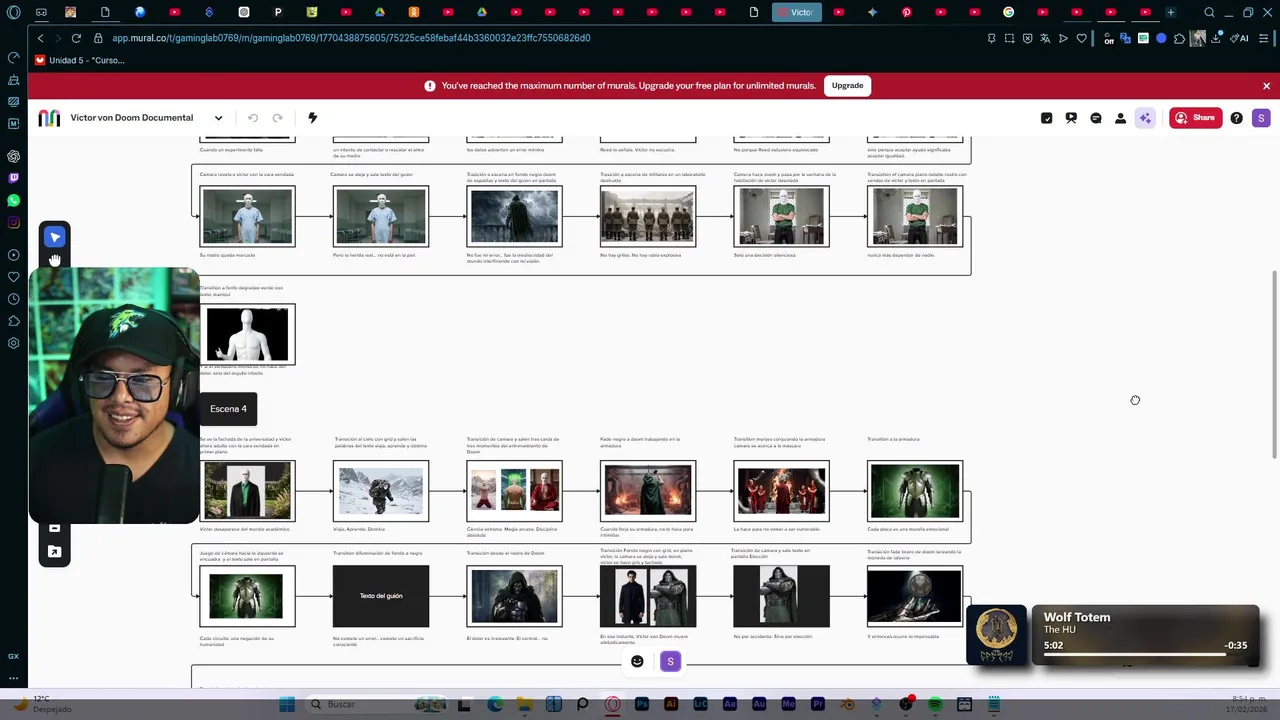The image size is (1280, 720).
Task: Open the Victor von Doom Documental title dropdown
Action: coord(218,118)
